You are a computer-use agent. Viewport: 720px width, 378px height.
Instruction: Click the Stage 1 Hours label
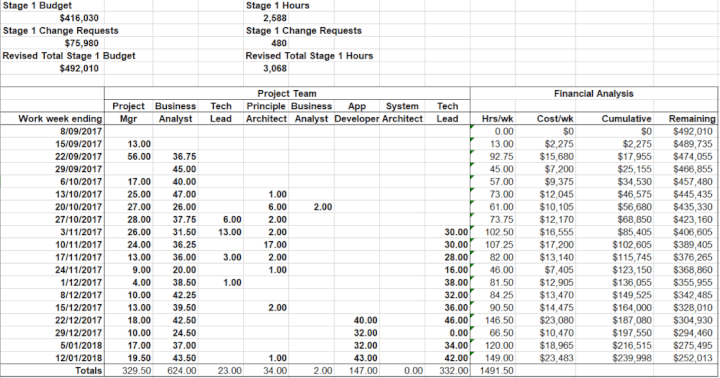click(x=278, y=6)
